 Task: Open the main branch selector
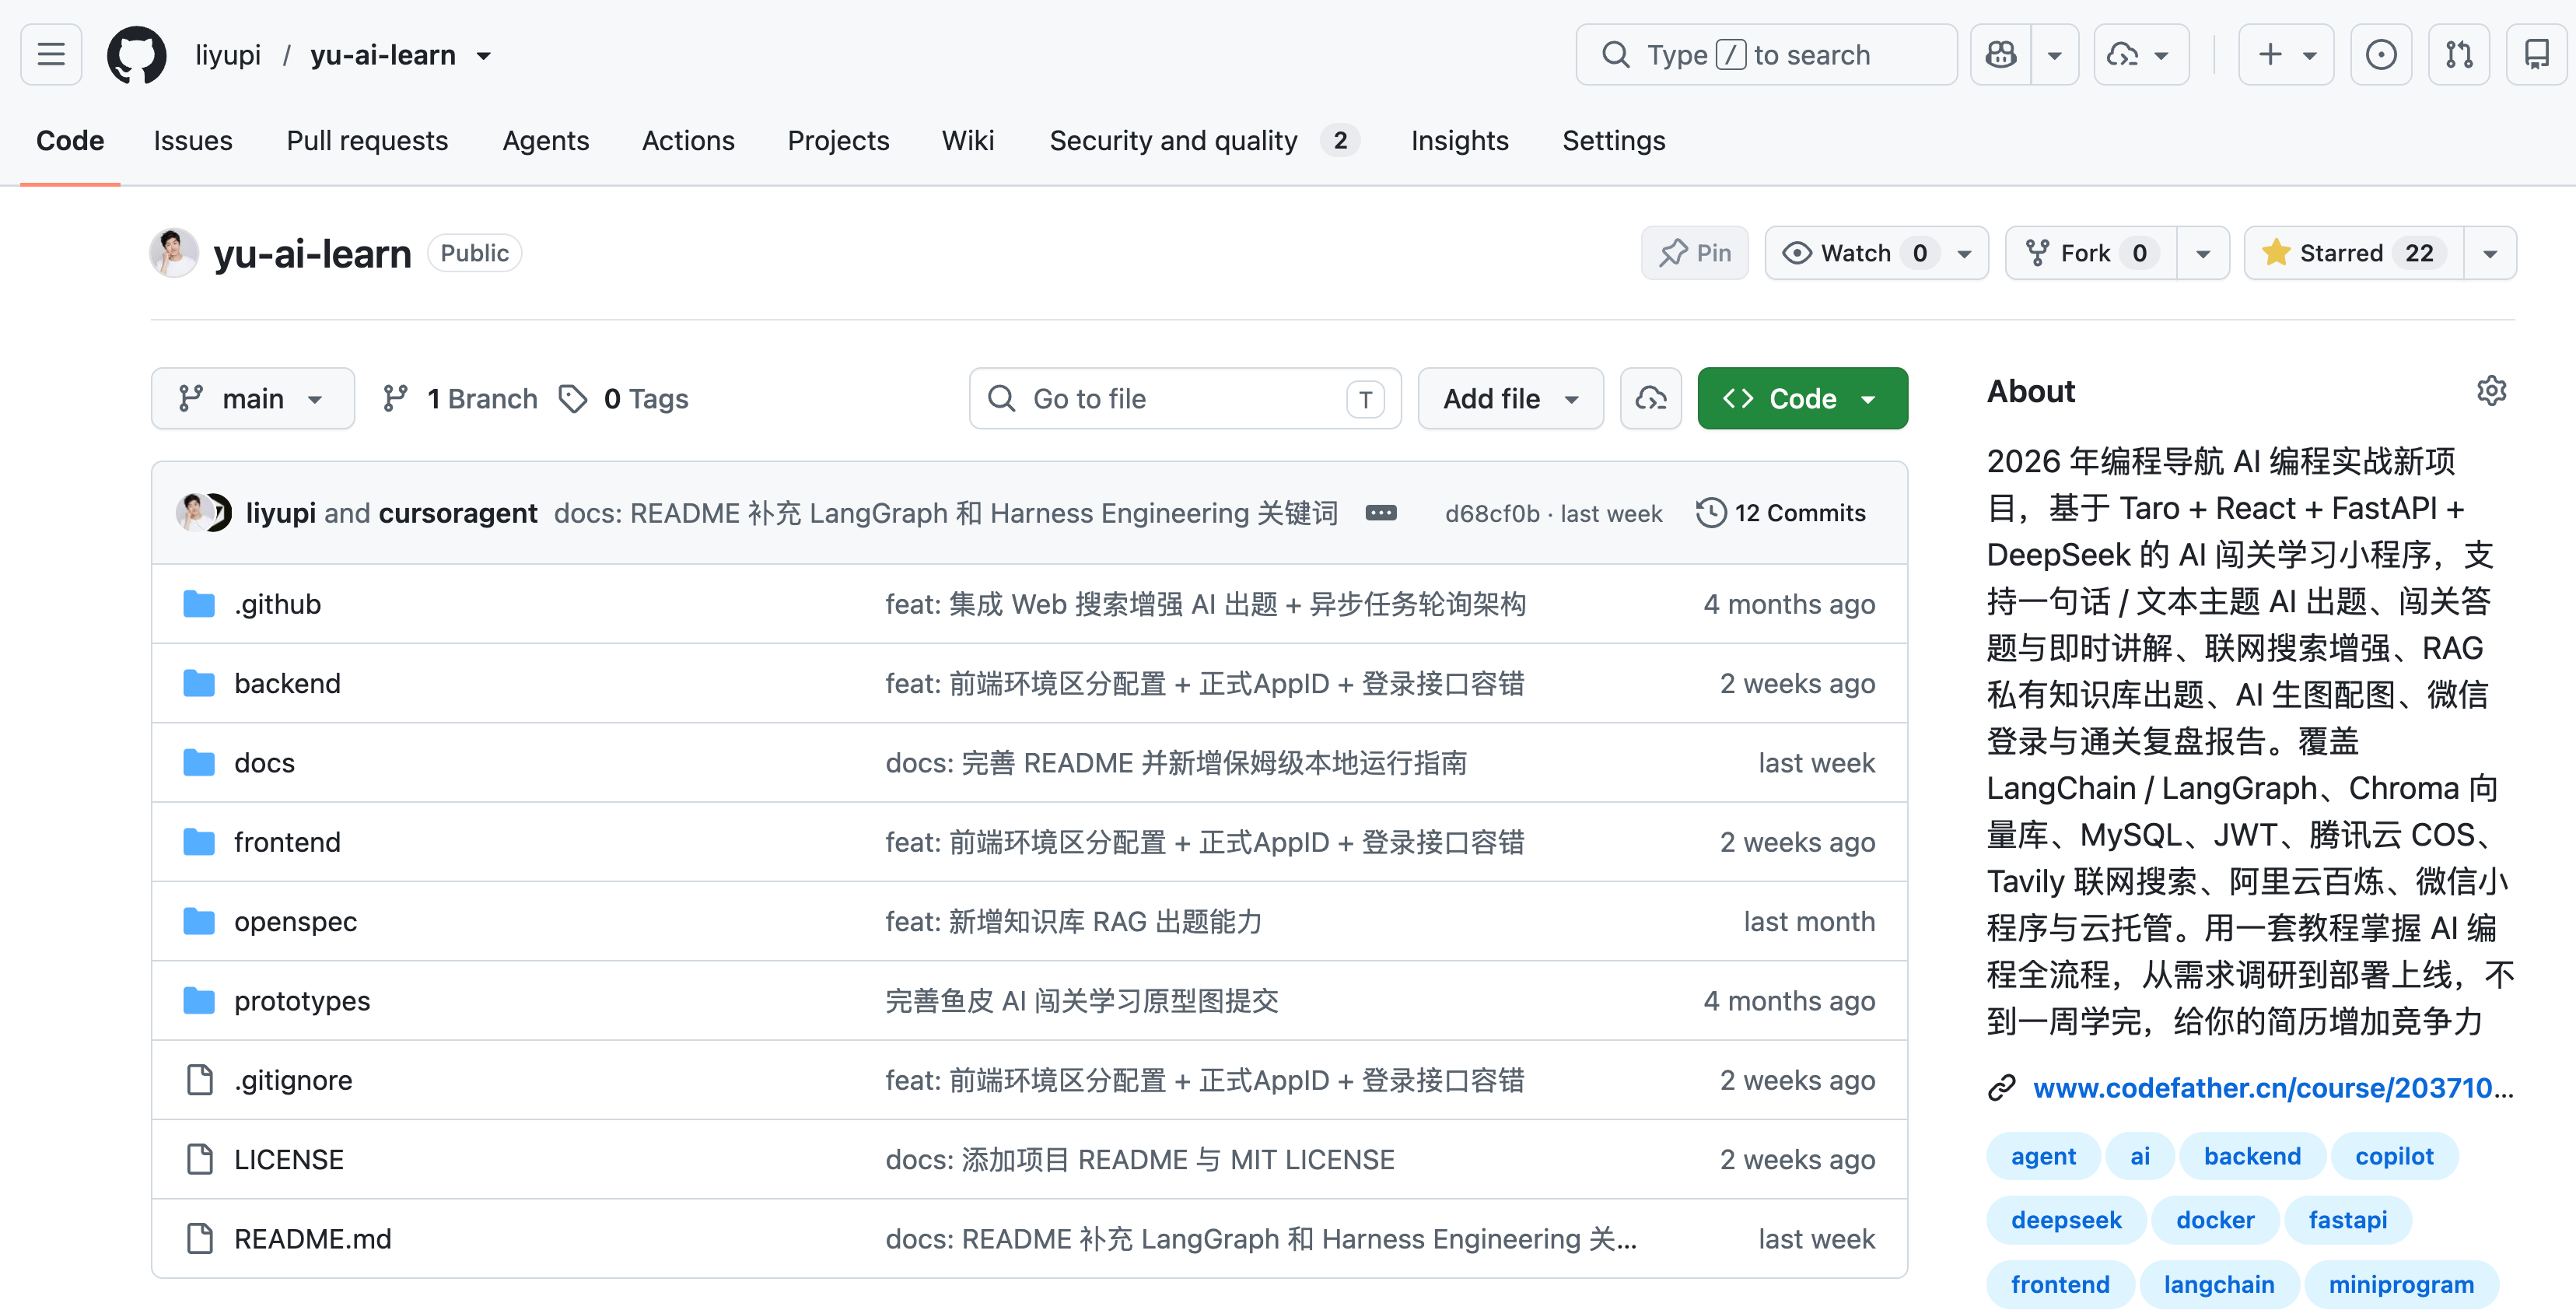pos(253,399)
